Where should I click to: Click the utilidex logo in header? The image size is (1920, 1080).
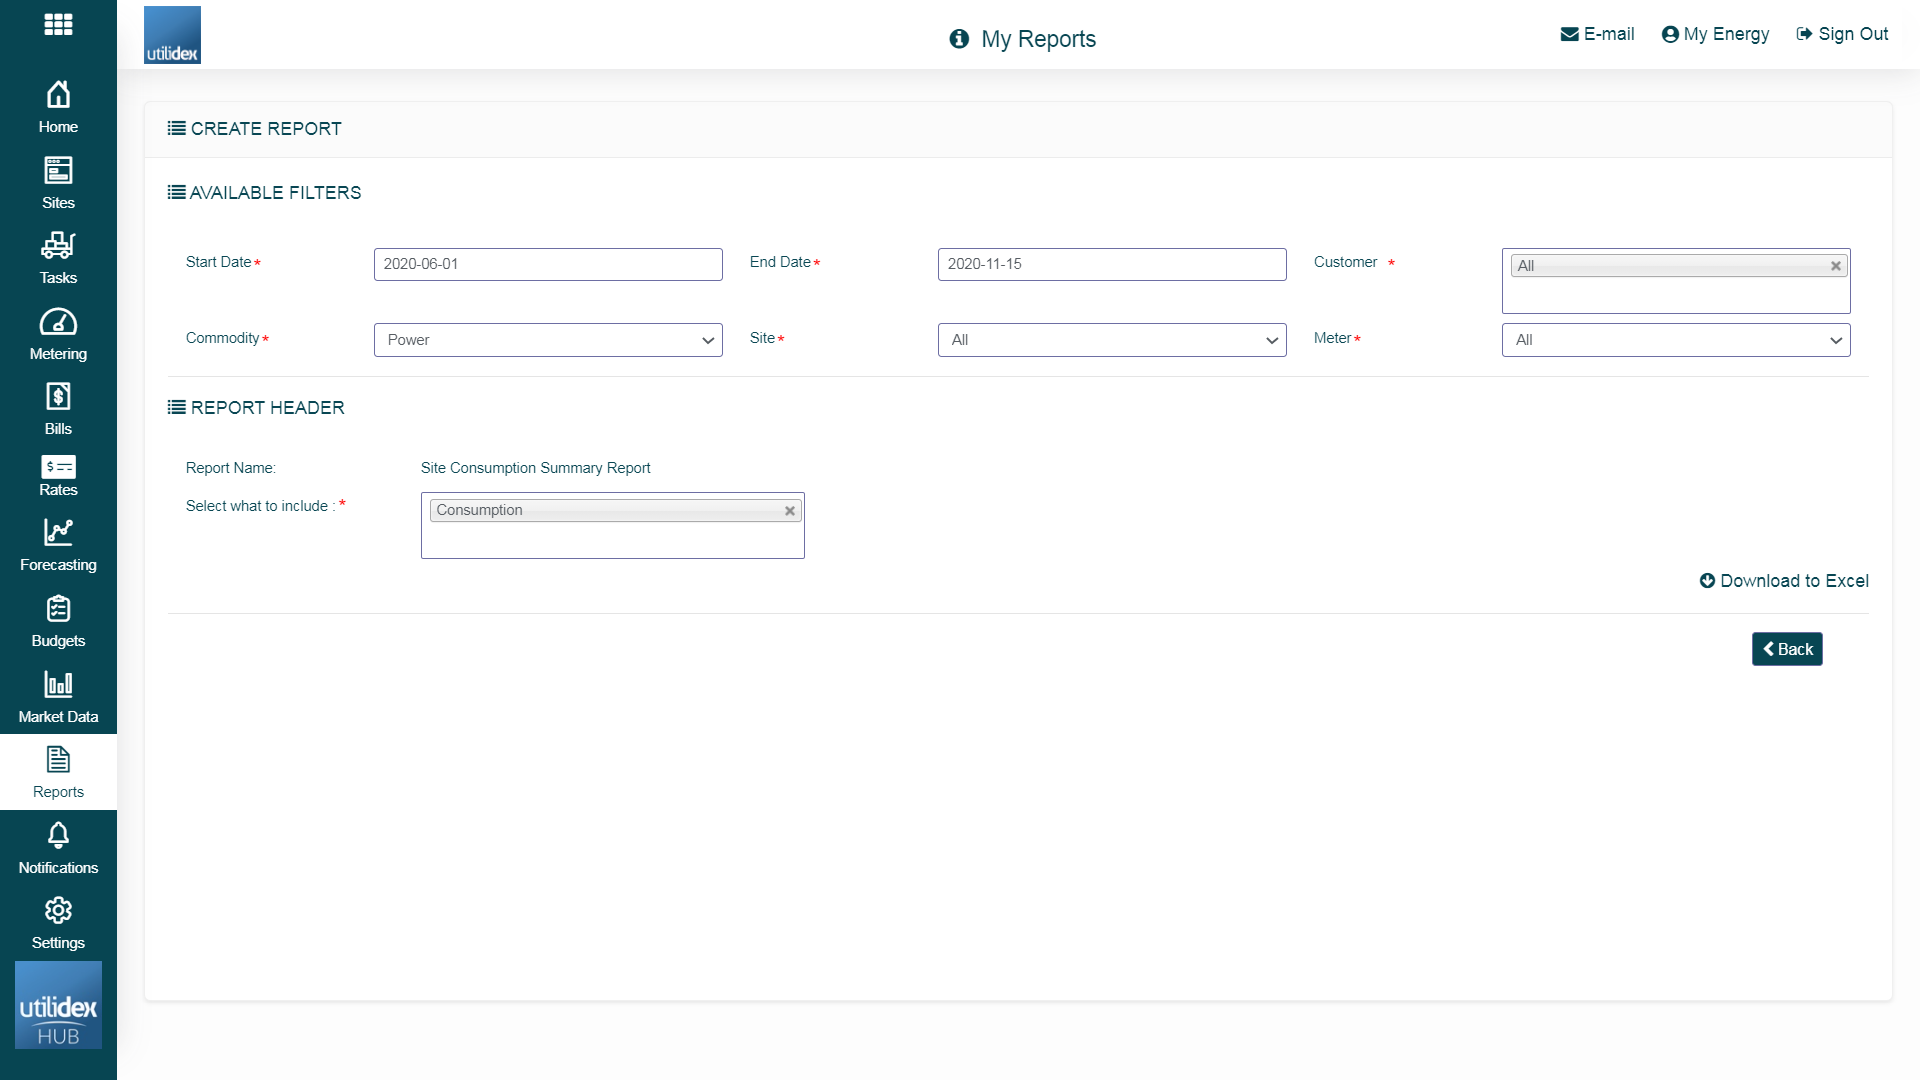click(x=172, y=35)
